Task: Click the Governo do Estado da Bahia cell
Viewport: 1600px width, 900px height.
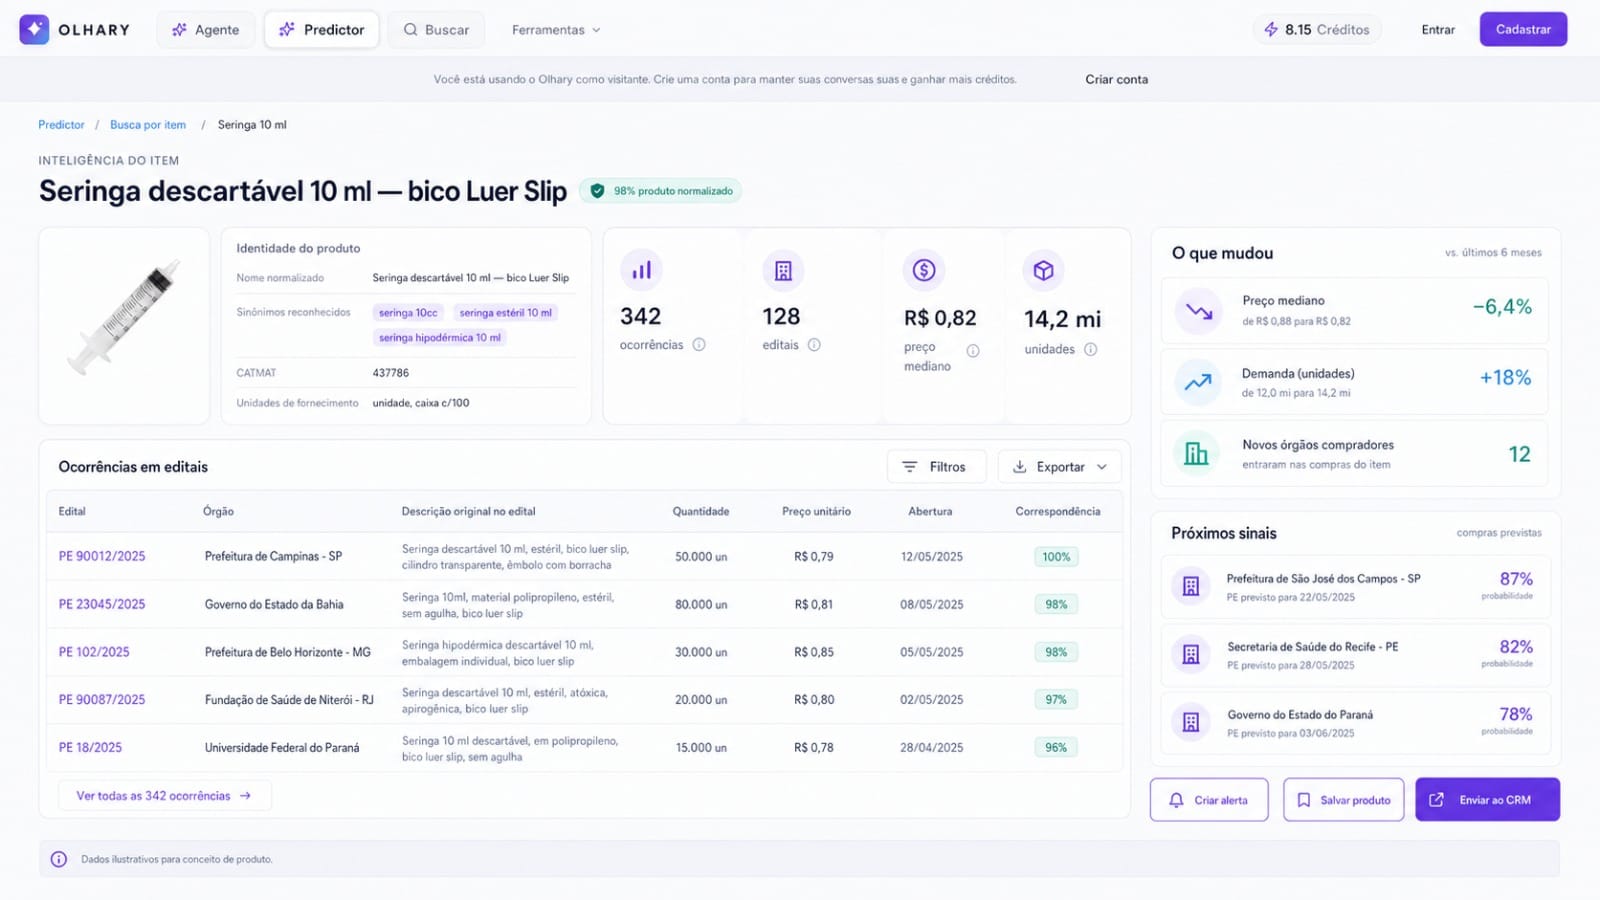Action: click(274, 604)
